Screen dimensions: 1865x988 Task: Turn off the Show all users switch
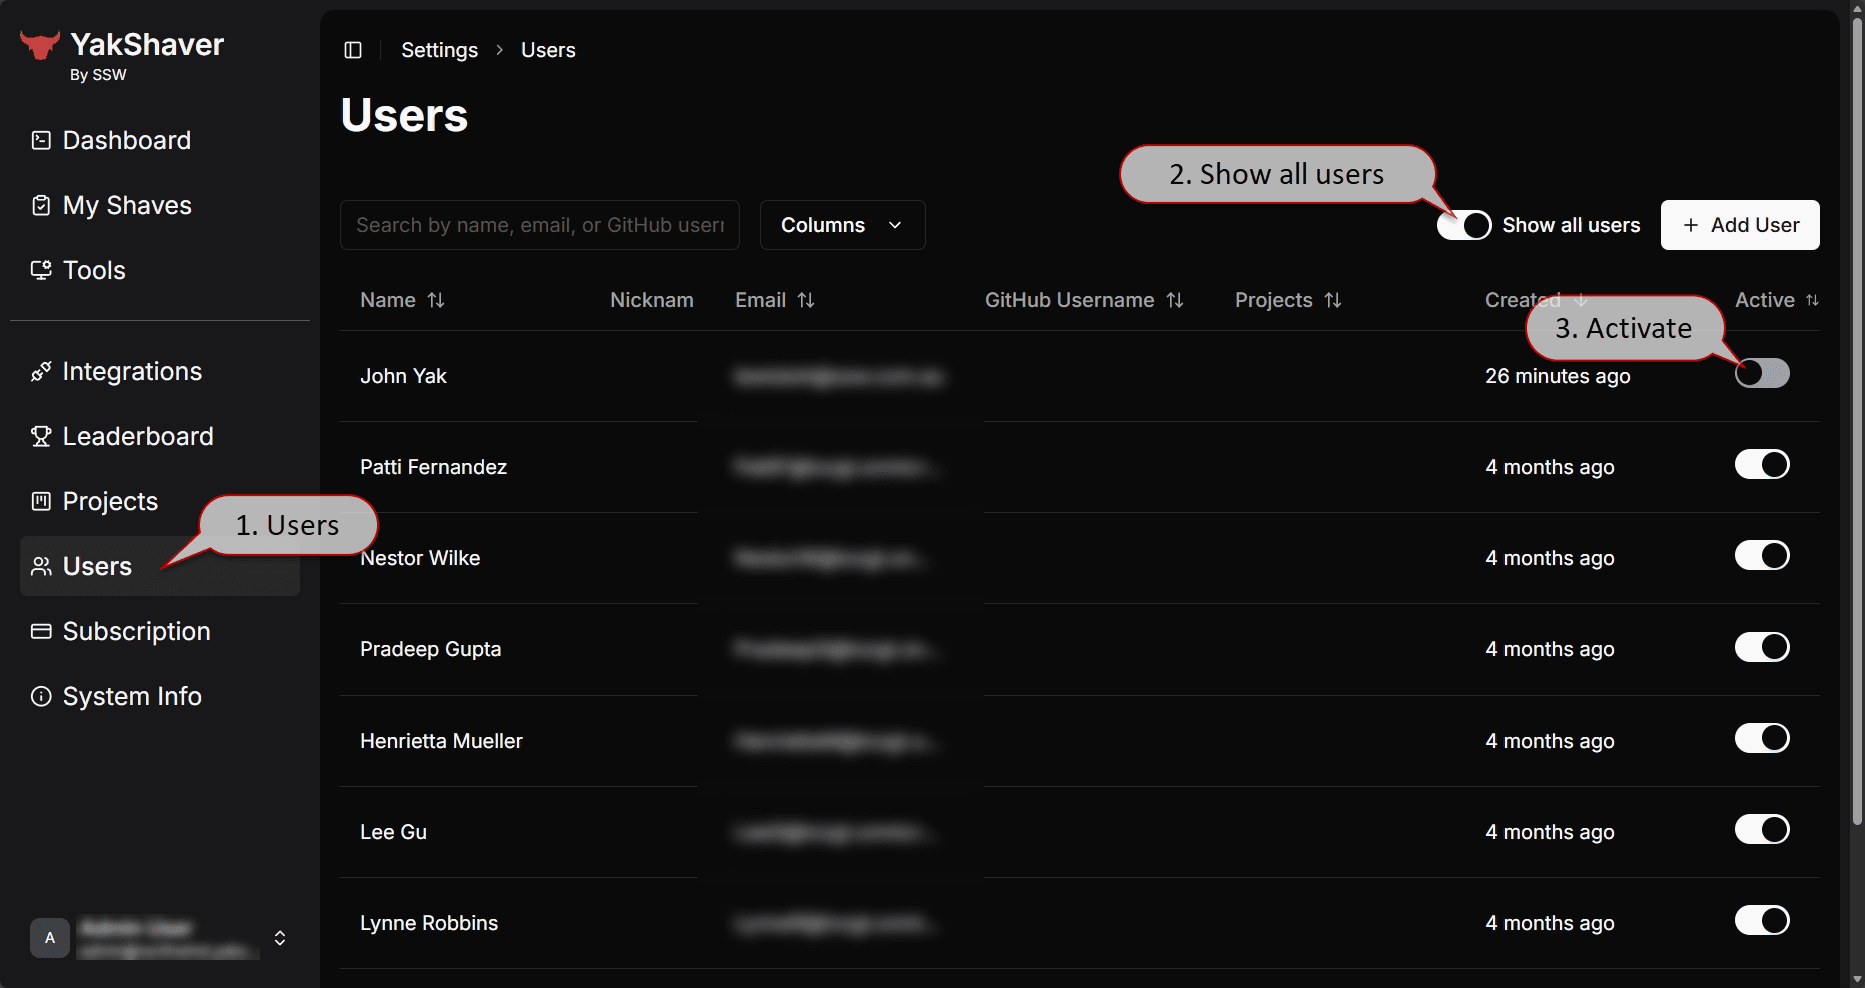click(x=1464, y=225)
